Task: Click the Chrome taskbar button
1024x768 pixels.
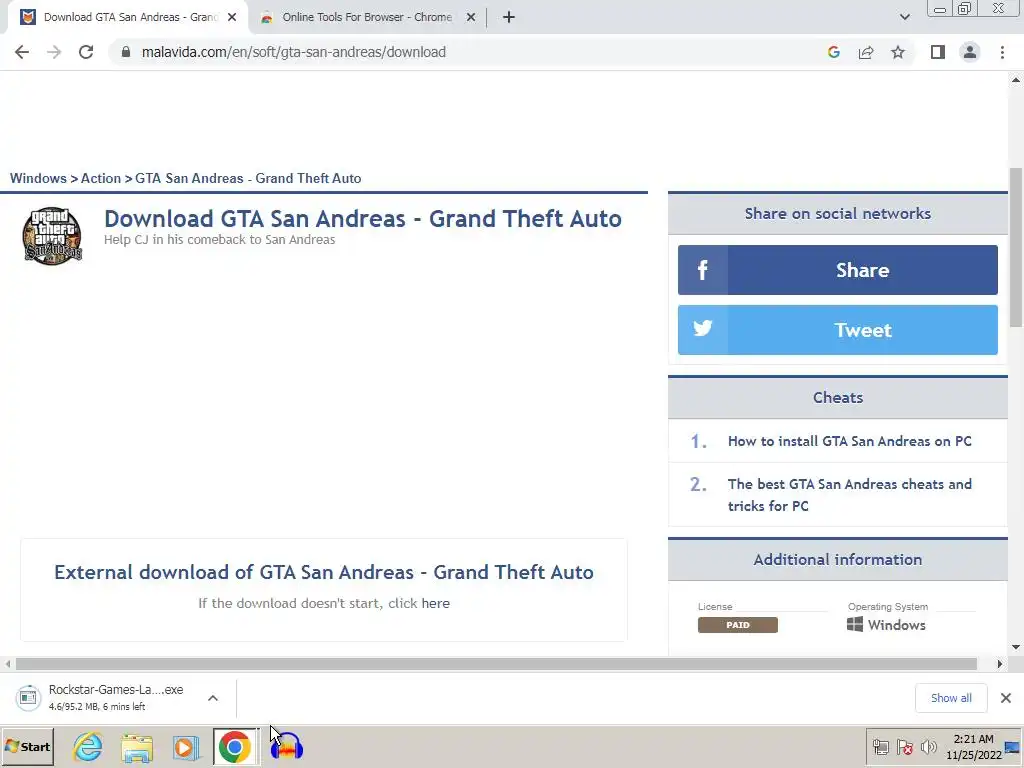Action: [235, 747]
